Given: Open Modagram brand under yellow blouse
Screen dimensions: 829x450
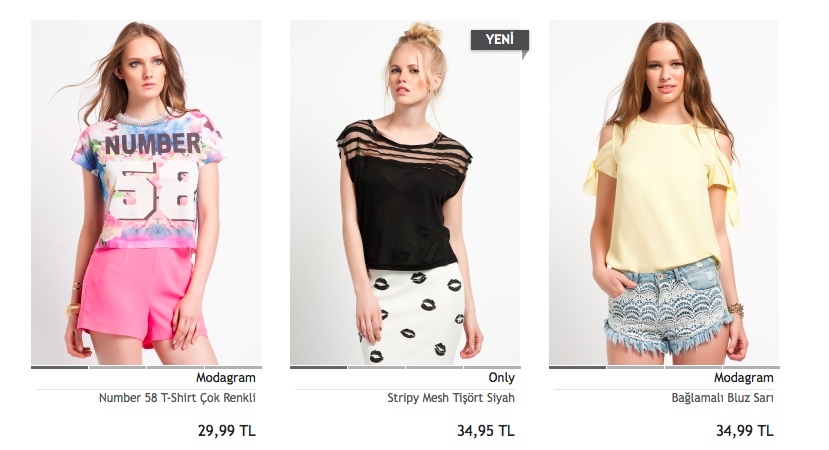Looking at the screenshot, I should pos(744,378).
